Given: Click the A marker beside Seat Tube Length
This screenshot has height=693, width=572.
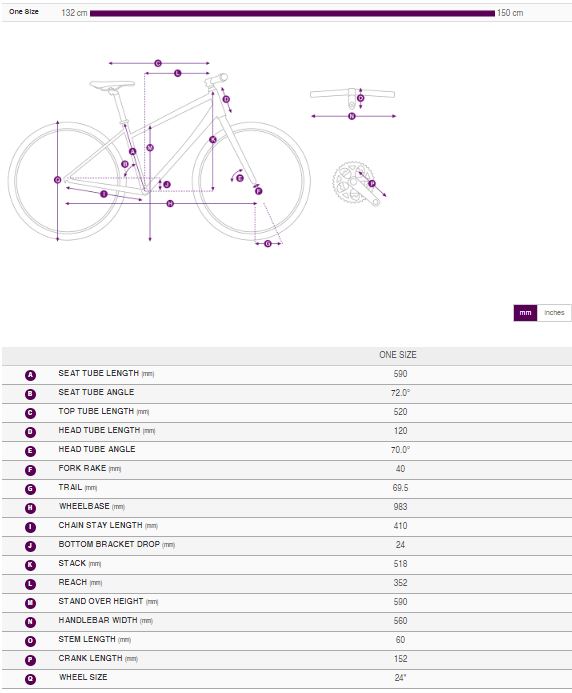Looking at the screenshot, I should pos(30,375).
